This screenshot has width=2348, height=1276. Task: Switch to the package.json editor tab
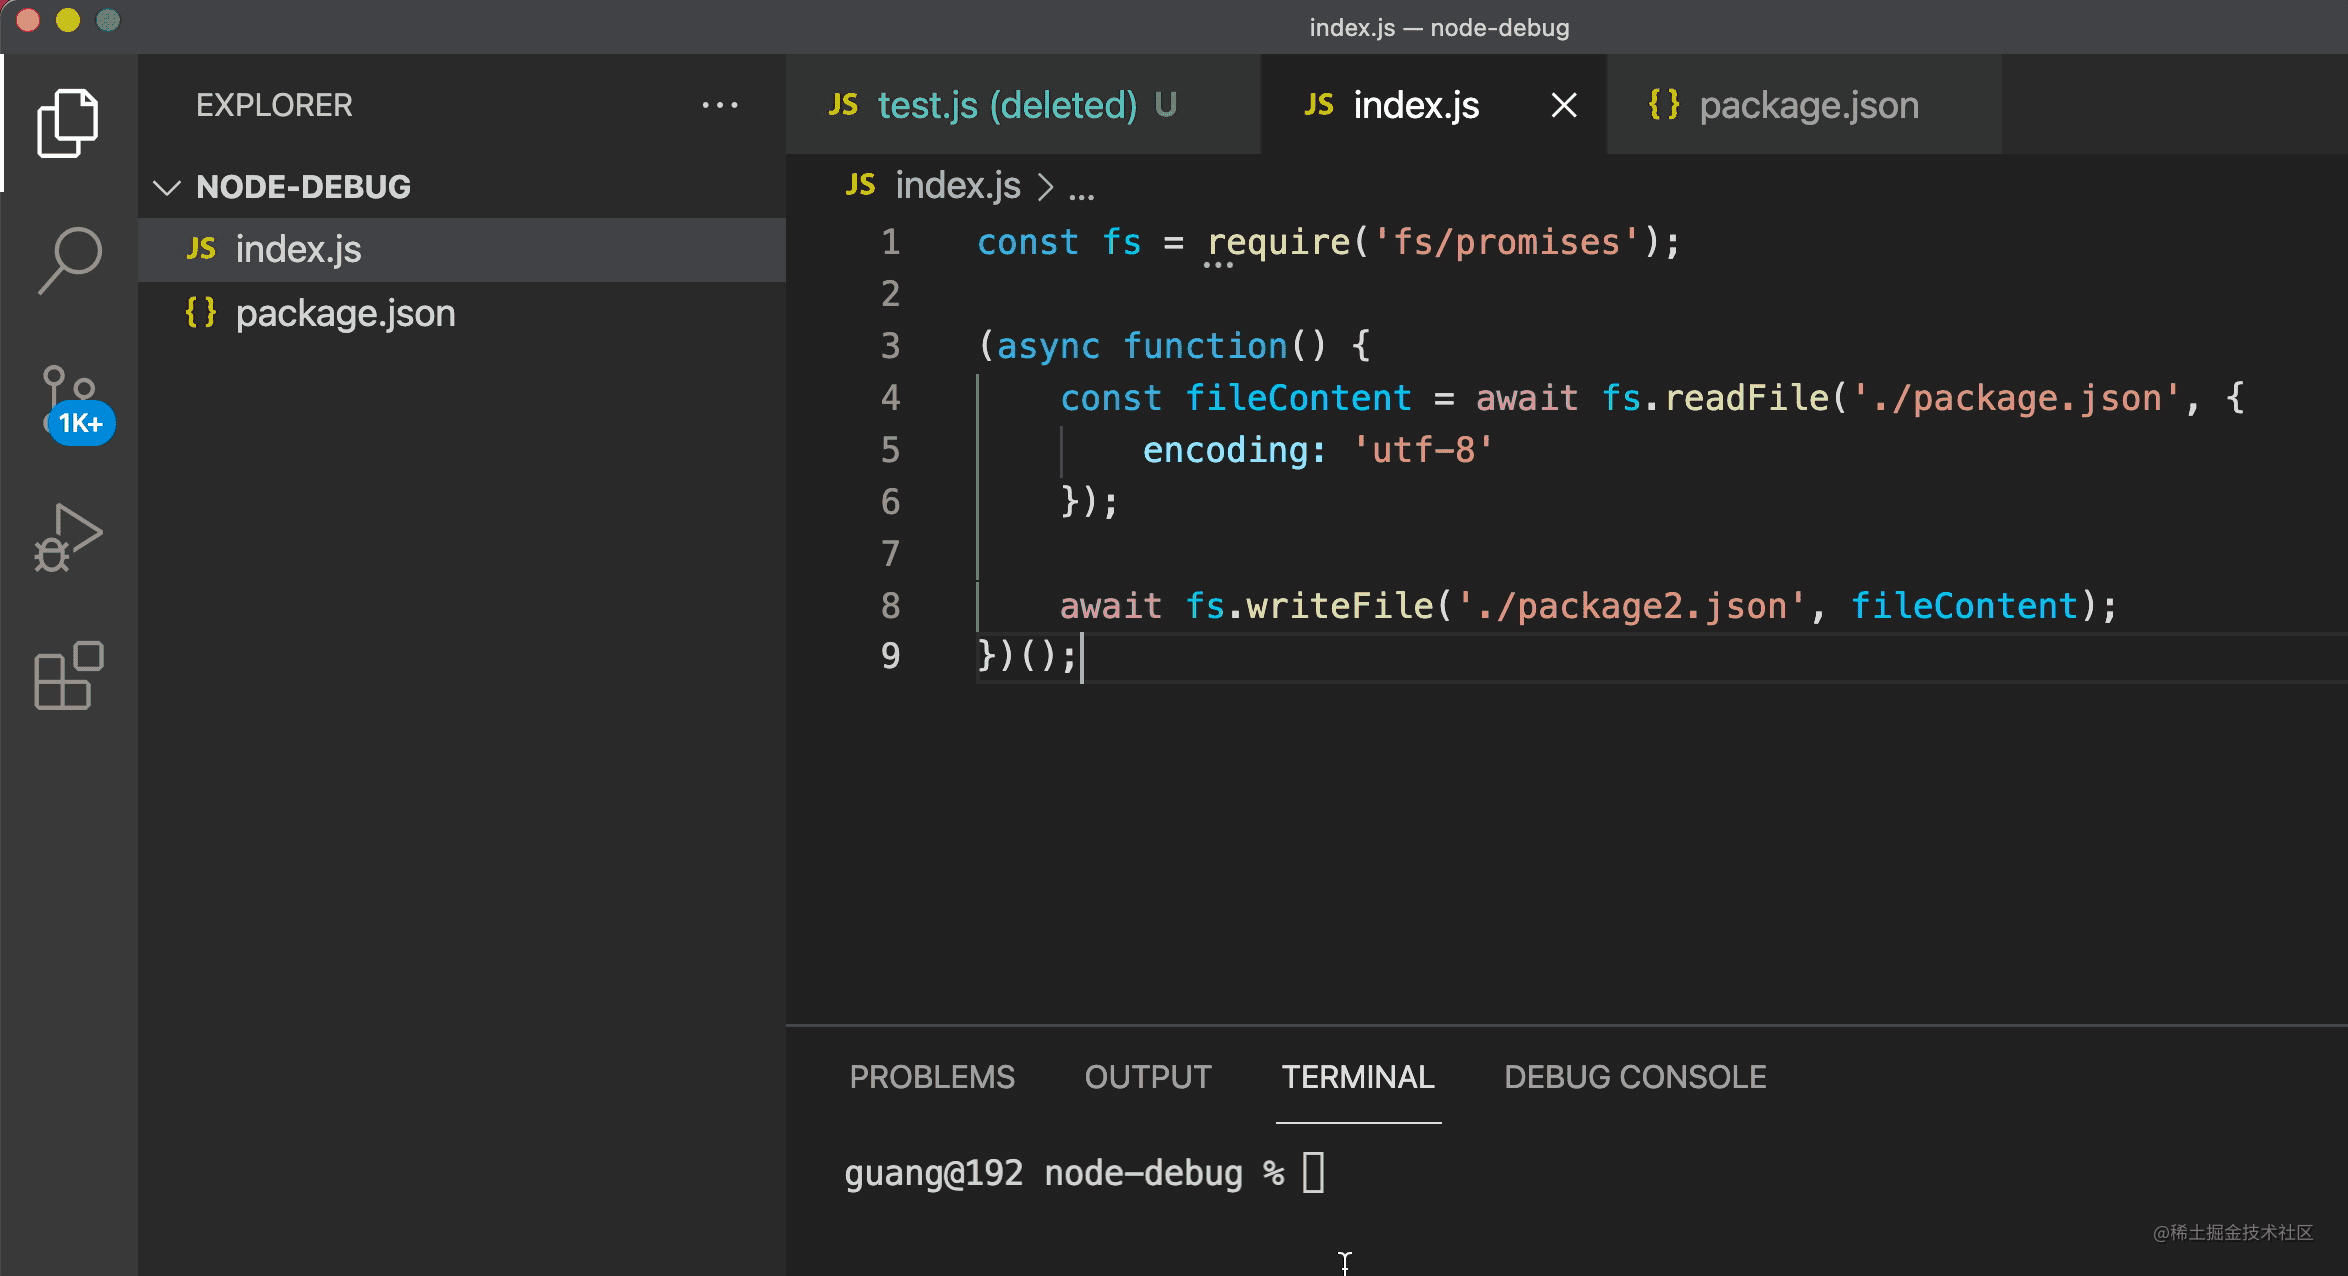1808,105
